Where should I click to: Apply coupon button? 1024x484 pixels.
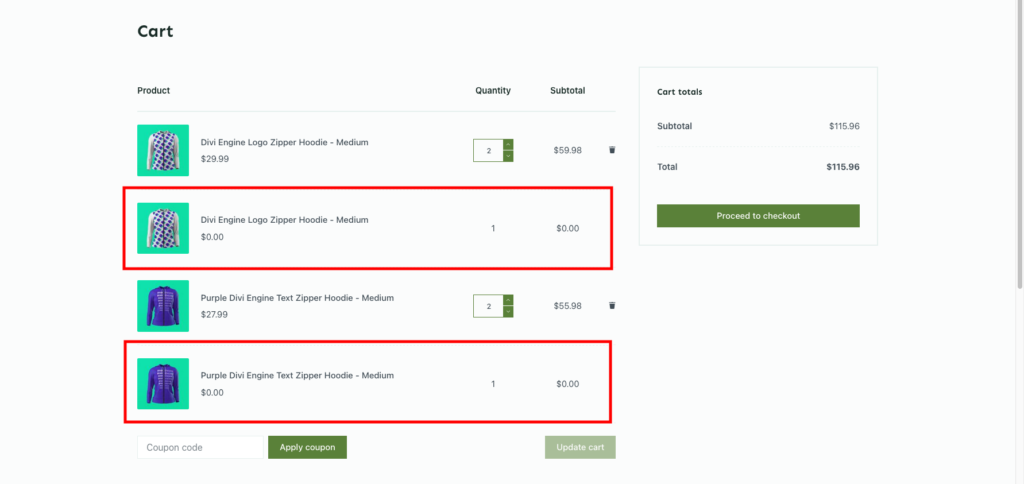click(x=307, y=447)
